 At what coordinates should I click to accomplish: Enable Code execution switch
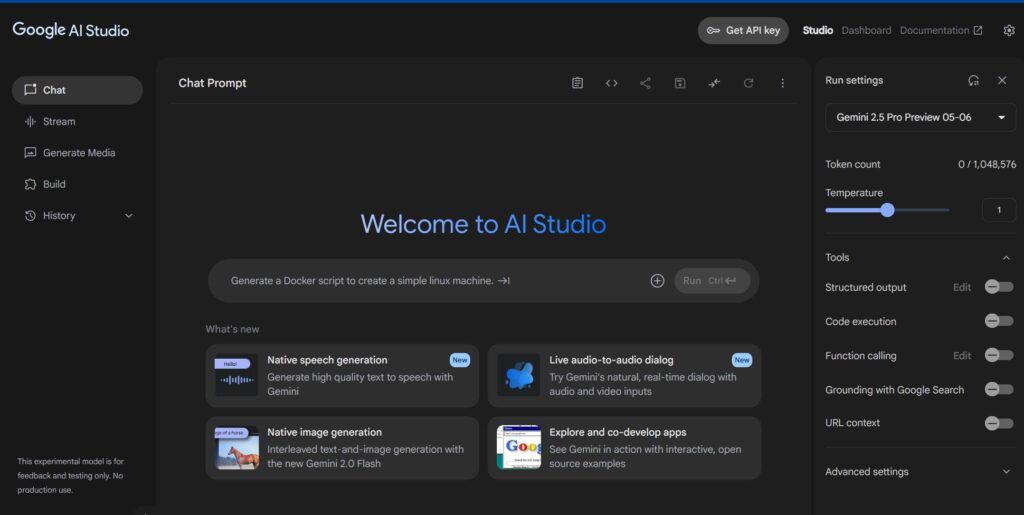(x=999, y=321)
